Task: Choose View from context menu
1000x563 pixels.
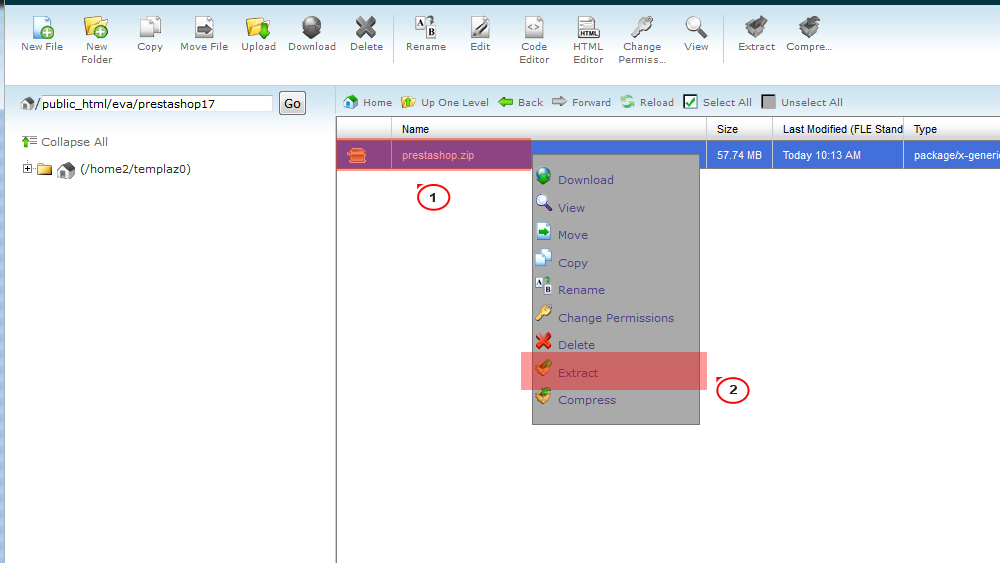Action: [571, 208]
